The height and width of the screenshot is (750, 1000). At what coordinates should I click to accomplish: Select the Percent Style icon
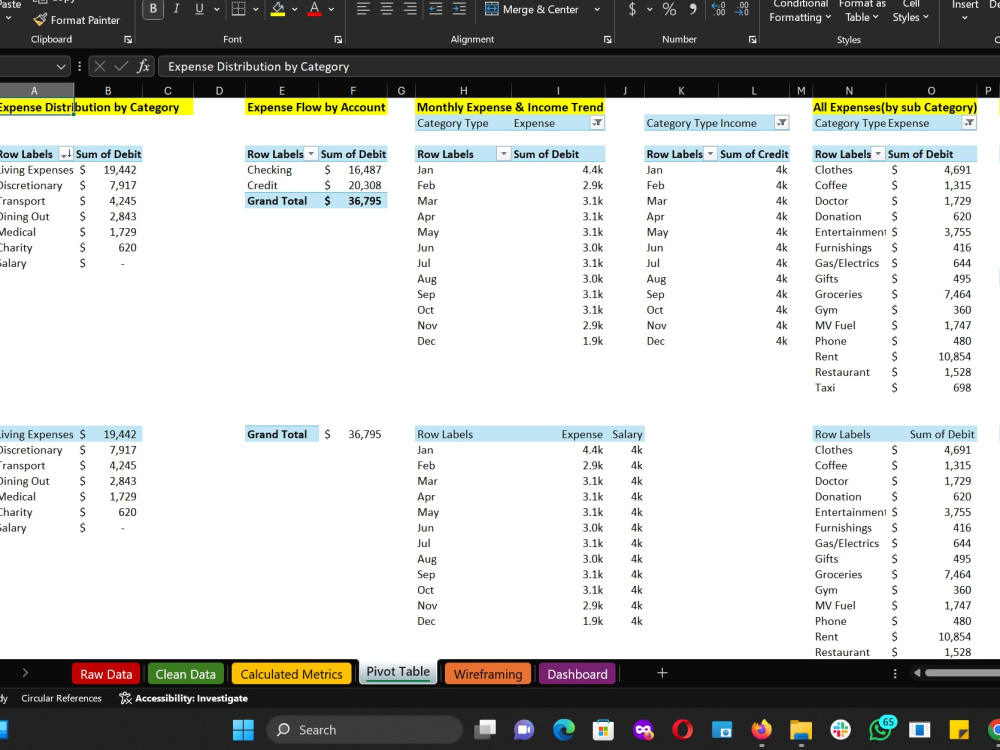[668, 9]
